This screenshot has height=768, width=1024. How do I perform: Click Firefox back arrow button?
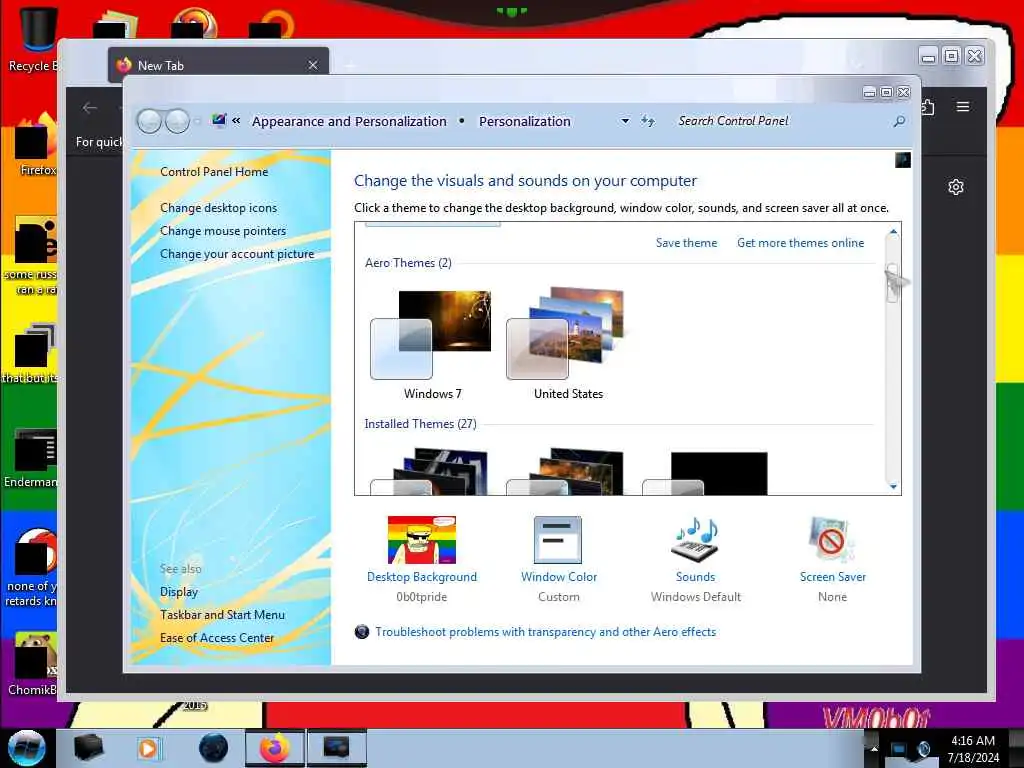point(89,108)
